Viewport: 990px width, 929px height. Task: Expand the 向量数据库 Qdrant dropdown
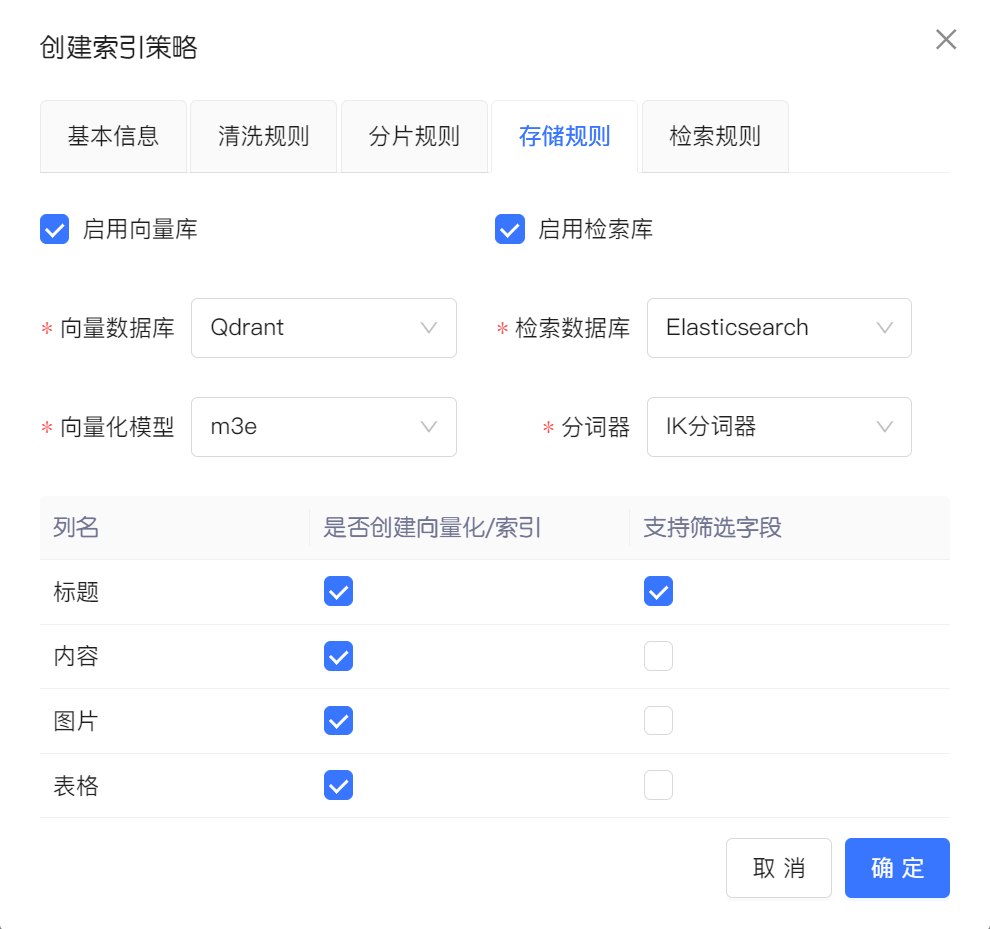click(323, 328)
